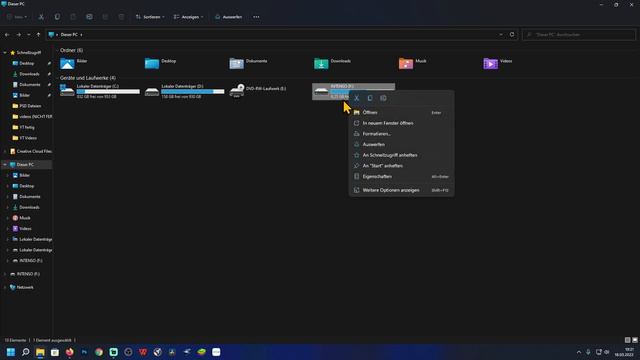Open the Windows Start menu
The height and width of the screenshot is (360, 640).
coord(11,352)
